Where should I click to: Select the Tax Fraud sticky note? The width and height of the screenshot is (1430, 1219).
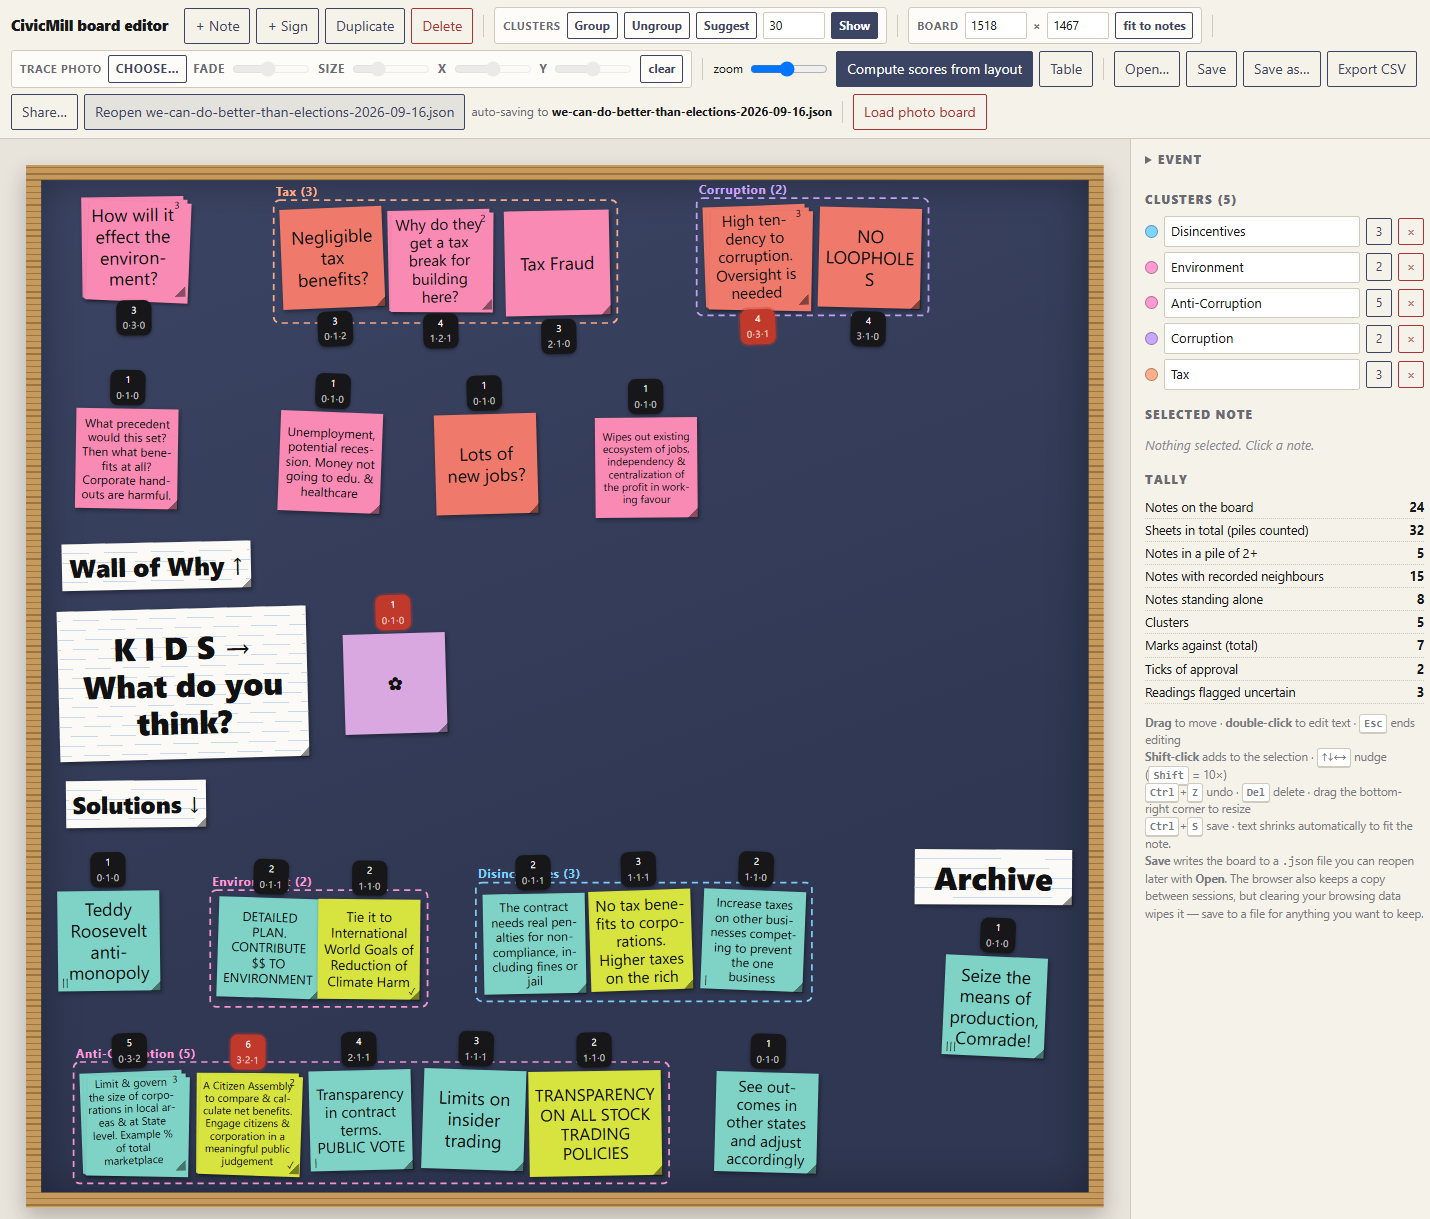point(557,263)
